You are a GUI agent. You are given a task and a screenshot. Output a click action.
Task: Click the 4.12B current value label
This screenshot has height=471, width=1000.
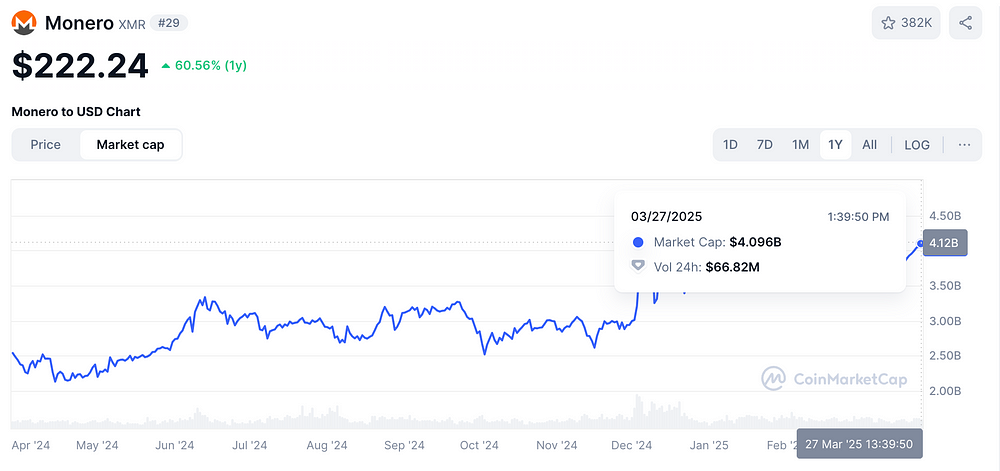pyautogui.click(x=945, y=243)
